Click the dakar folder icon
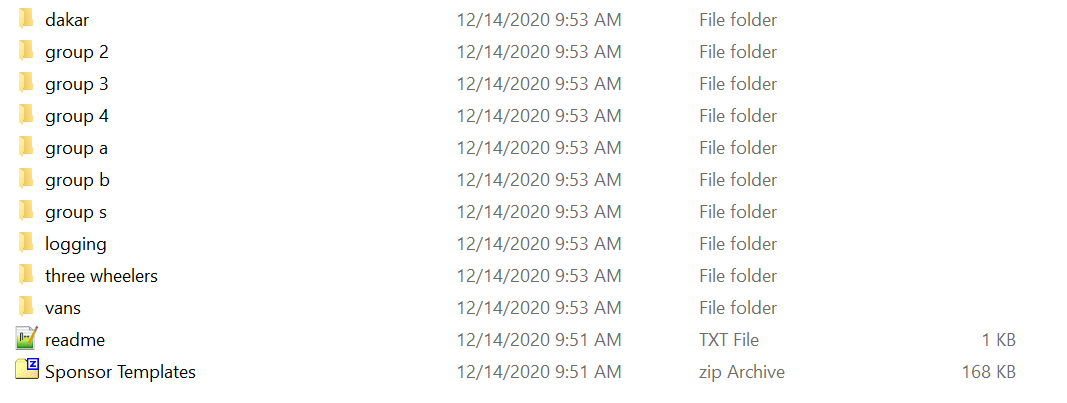The width and height of the screenshot is (1067, 403). pyautogui.click(x=27, y=20)
